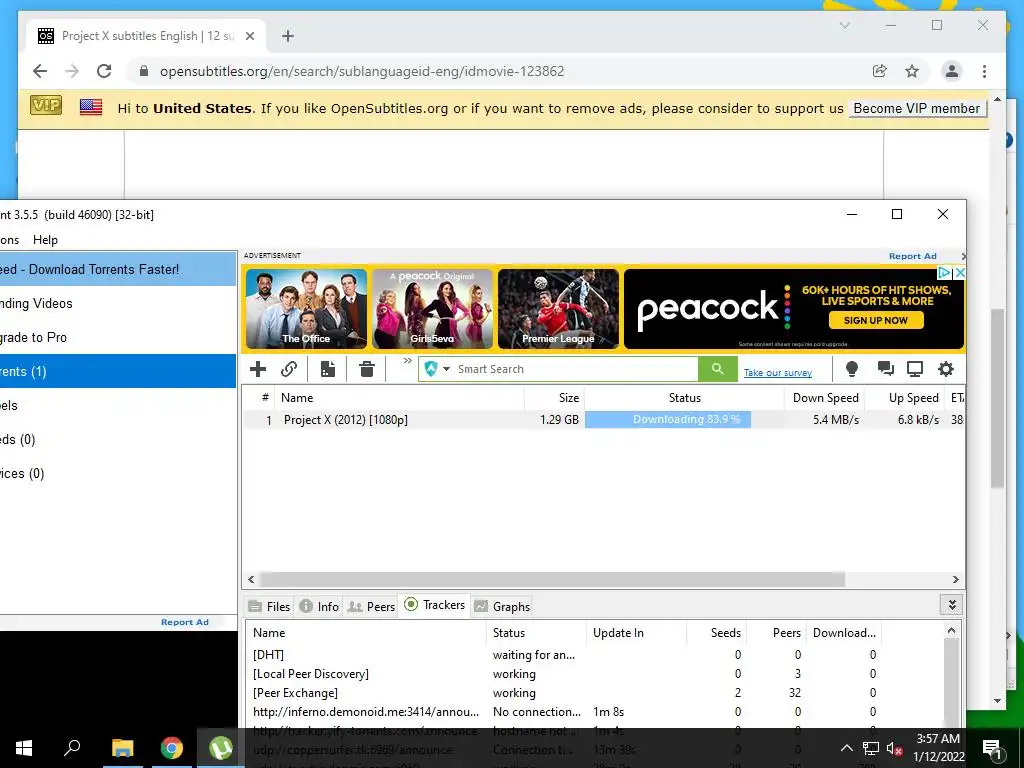The image size is (1024, 768).
Task: Click the chat bubbles icon in uTorrent toolbar
Action: point(886,369)
